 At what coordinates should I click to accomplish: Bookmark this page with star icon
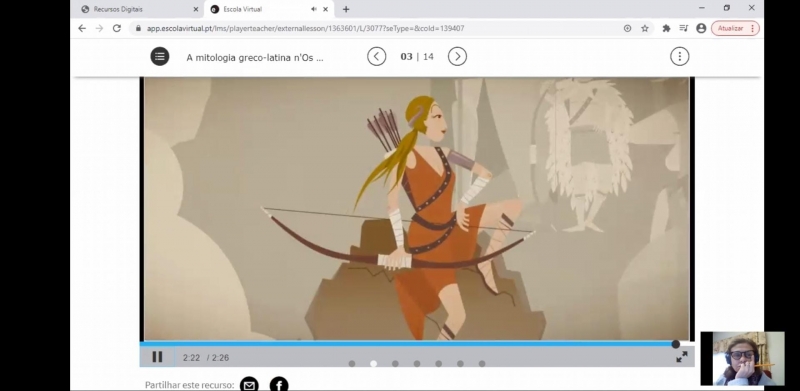click(x=645, y=29)
